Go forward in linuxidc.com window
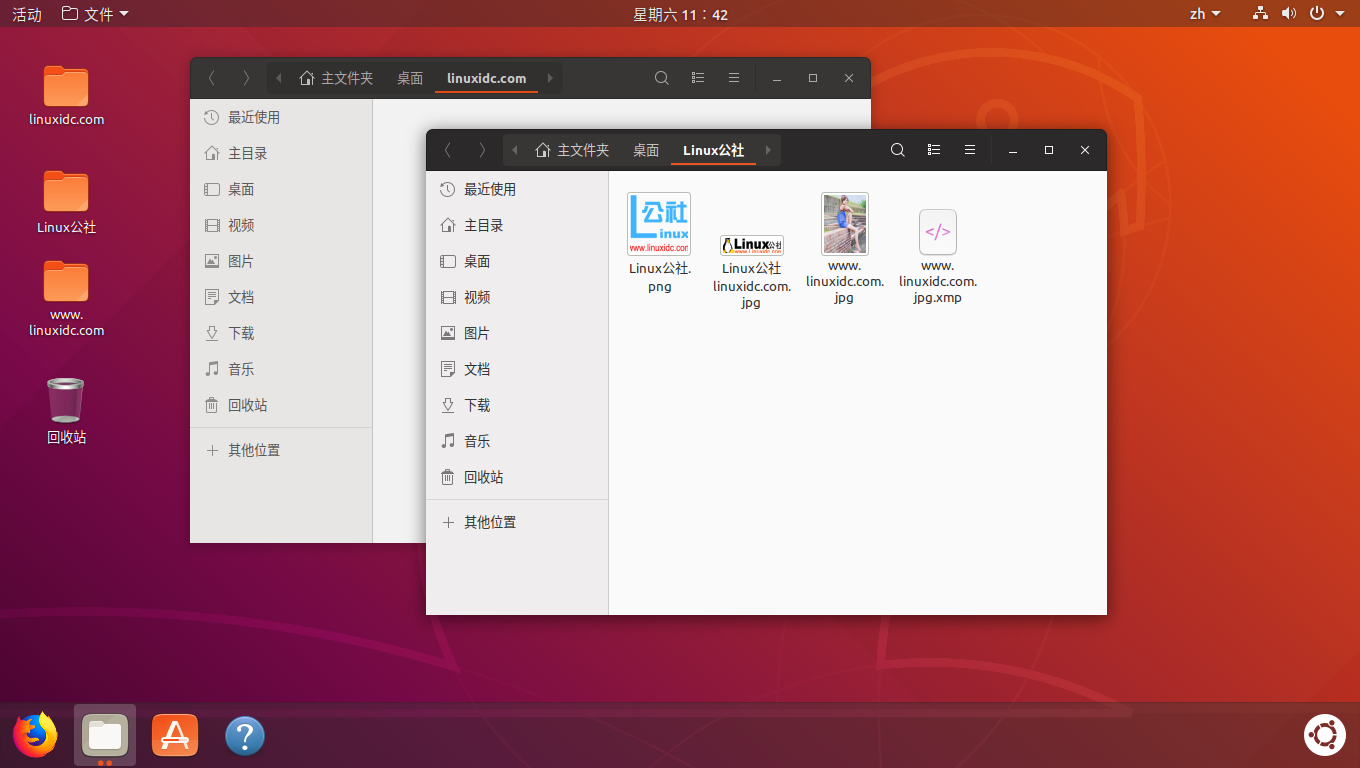 (247, 78)
